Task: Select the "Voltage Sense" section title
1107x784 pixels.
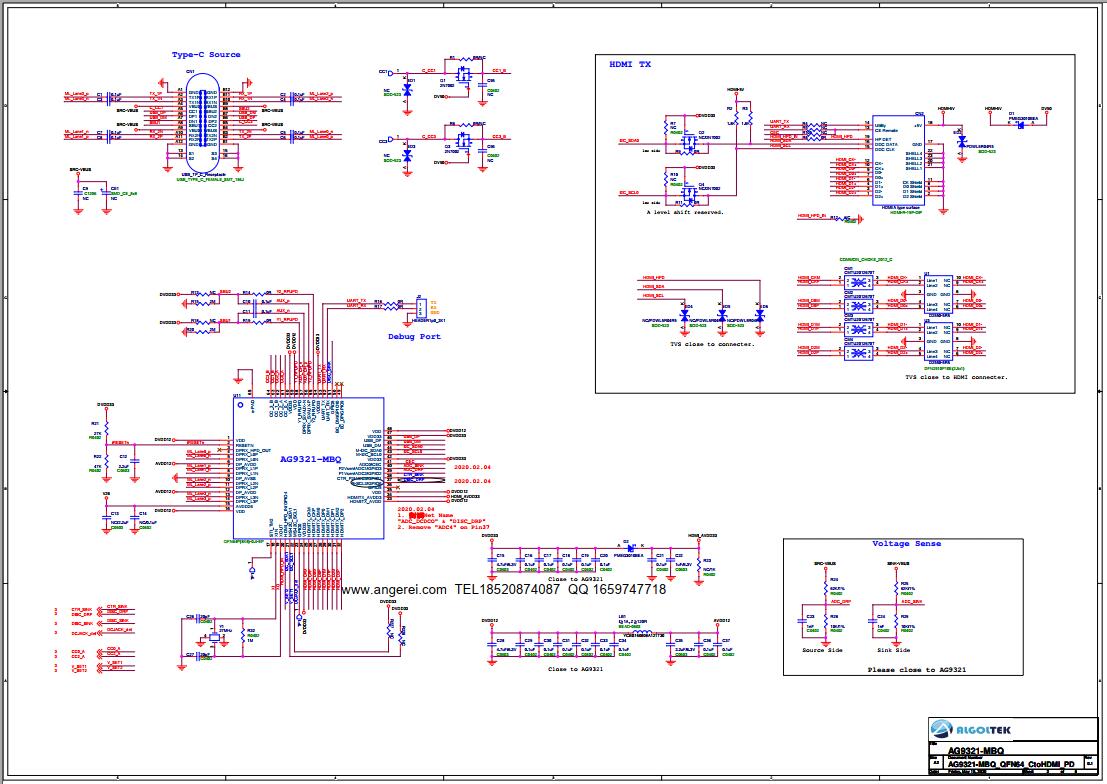Action: tap(905, 543)
